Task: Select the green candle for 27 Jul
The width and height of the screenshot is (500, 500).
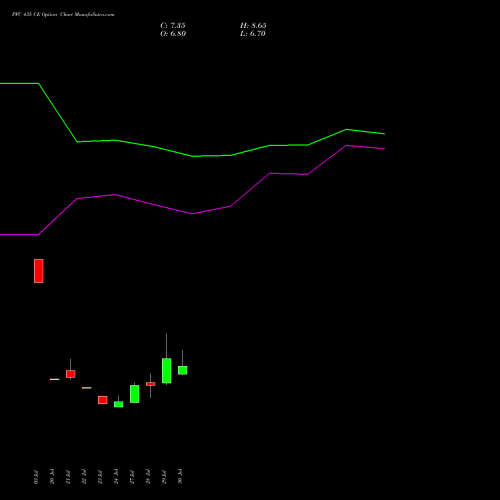Action: click(x=135, y=394)
